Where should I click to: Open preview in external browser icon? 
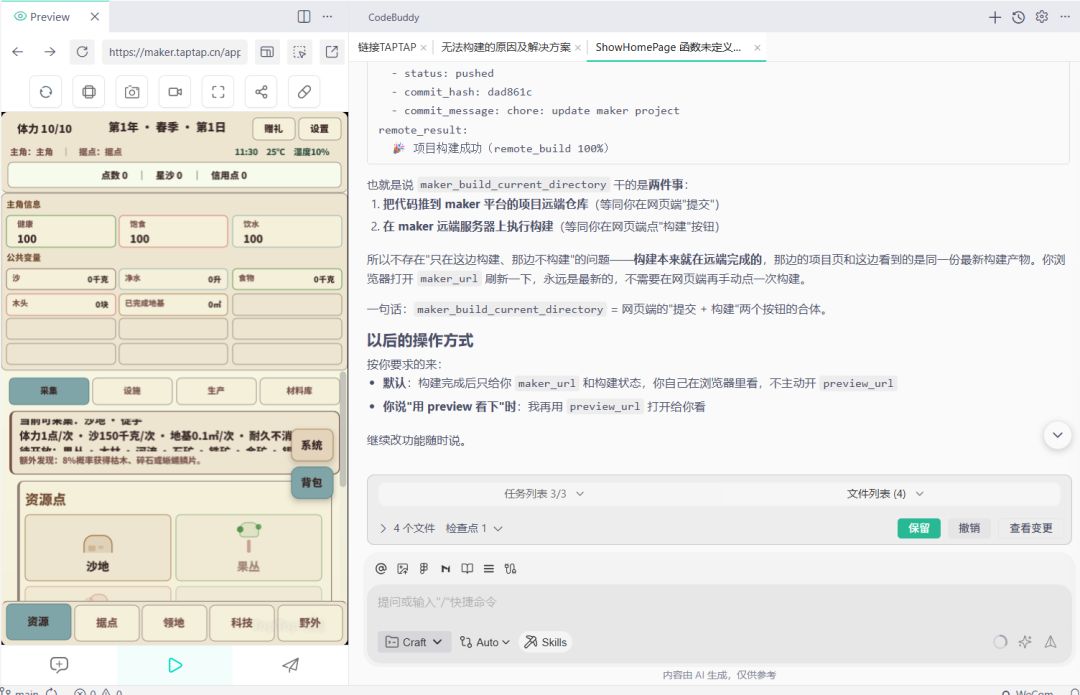pos(332,52)
